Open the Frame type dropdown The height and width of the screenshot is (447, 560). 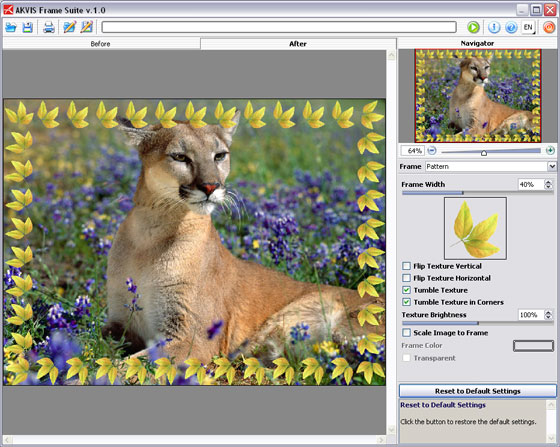[552, 166]
